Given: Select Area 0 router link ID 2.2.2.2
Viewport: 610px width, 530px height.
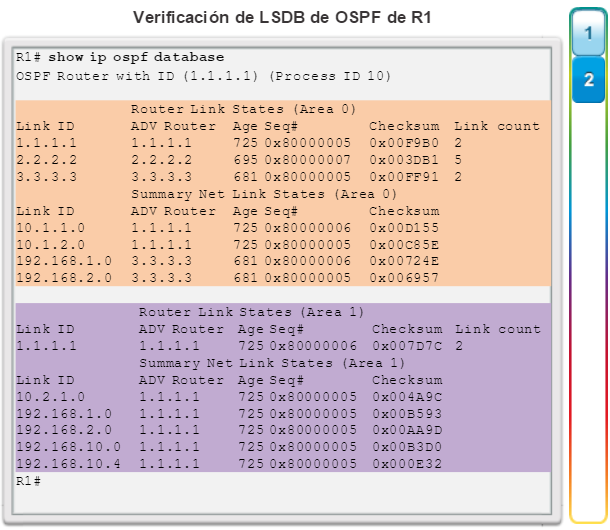Looking at the screenshot, I should point(46,160).
